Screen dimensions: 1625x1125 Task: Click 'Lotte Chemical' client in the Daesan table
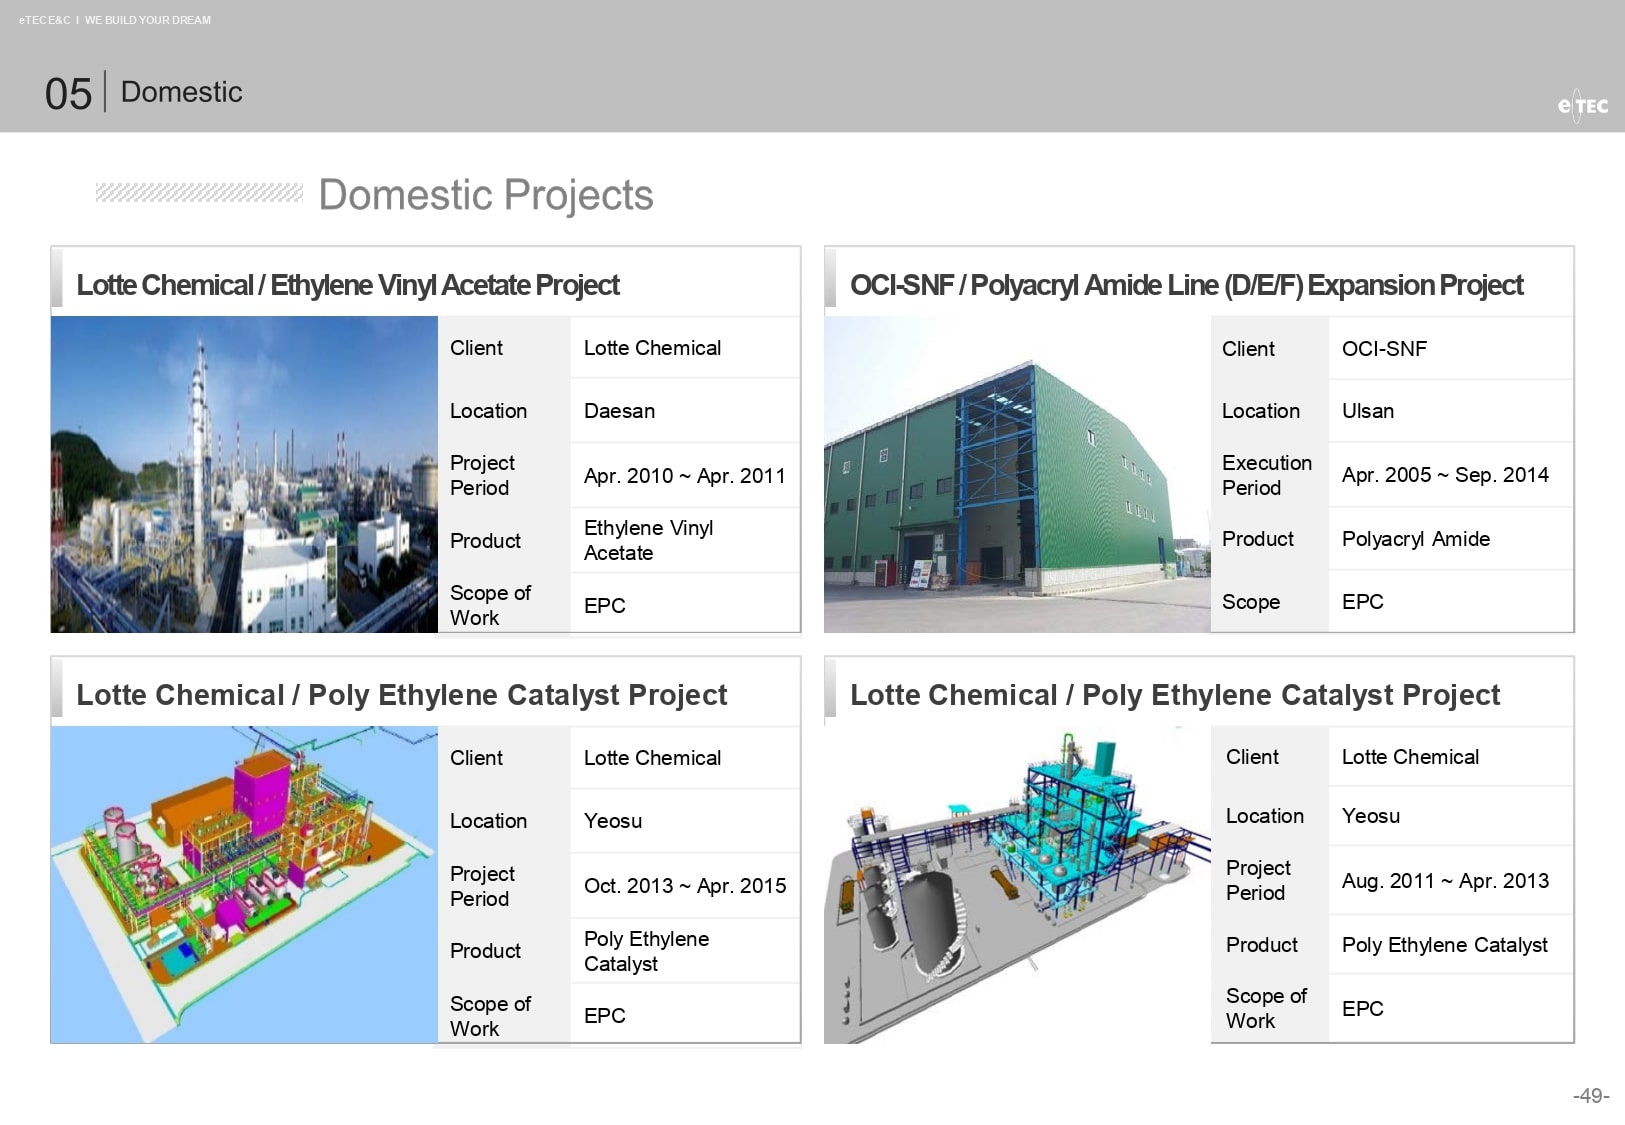[x=653, y=348]
